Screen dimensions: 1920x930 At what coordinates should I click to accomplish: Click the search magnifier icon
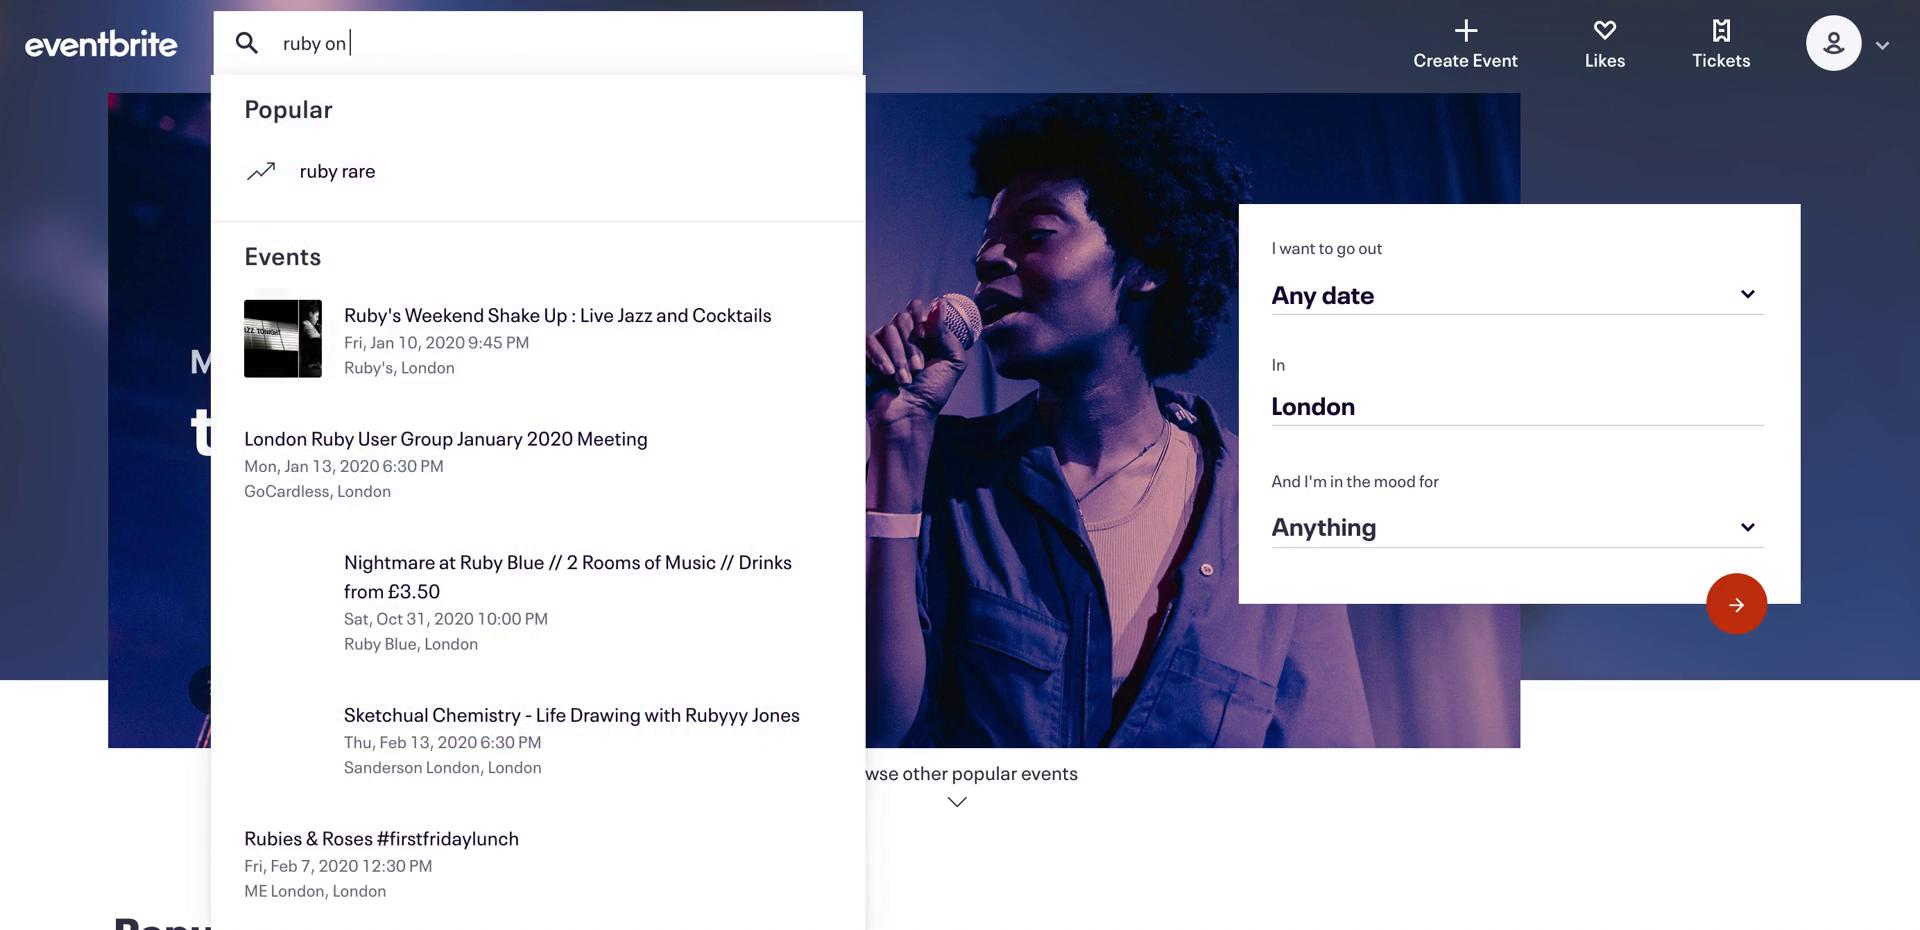pyautogui.click(x=246, y=43)
